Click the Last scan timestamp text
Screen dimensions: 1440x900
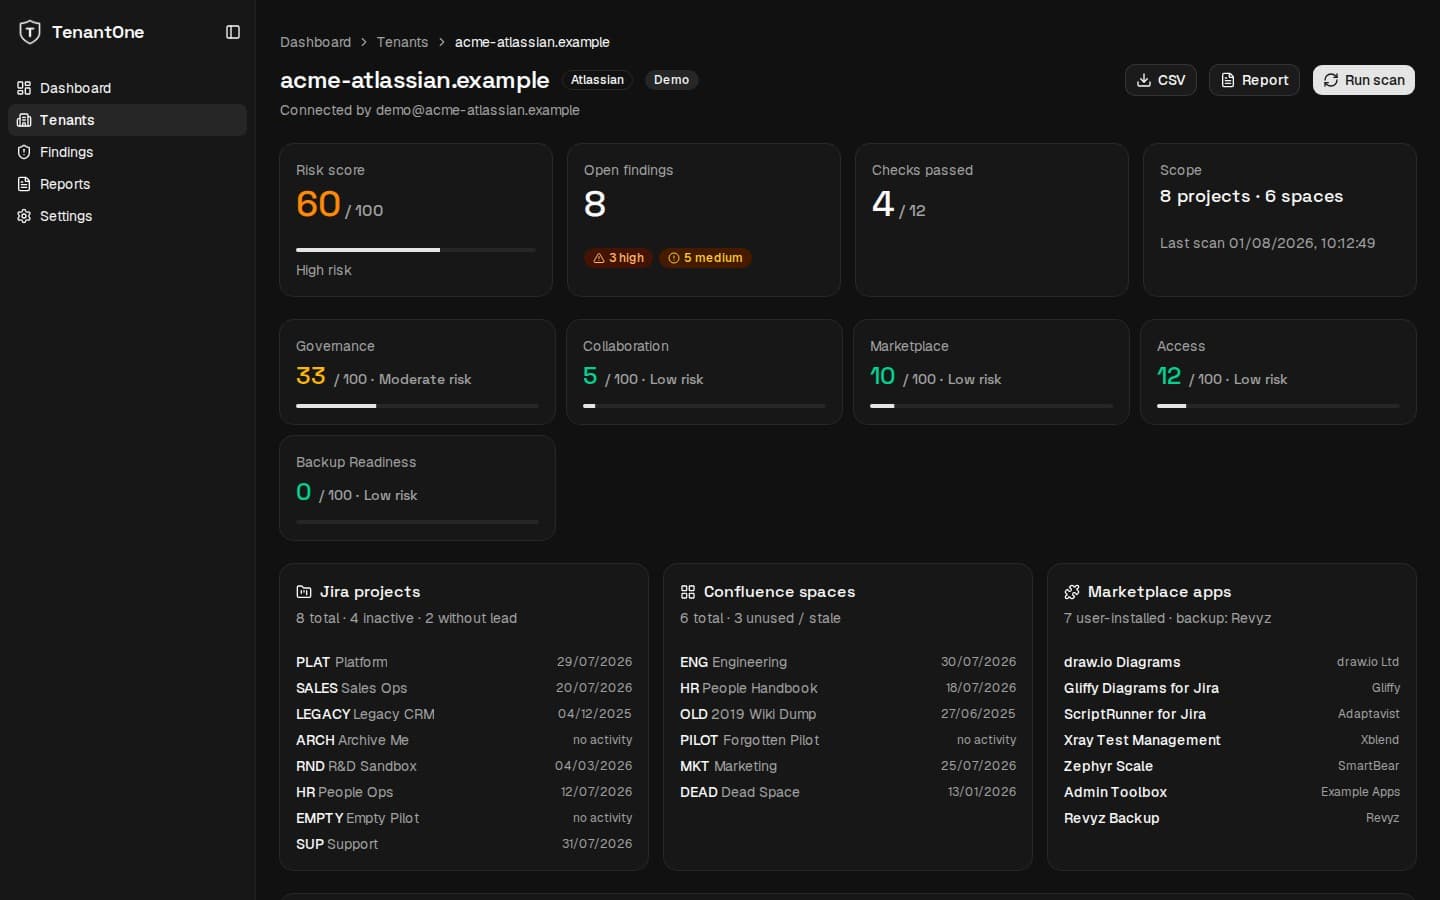(x=1267, y=243)
